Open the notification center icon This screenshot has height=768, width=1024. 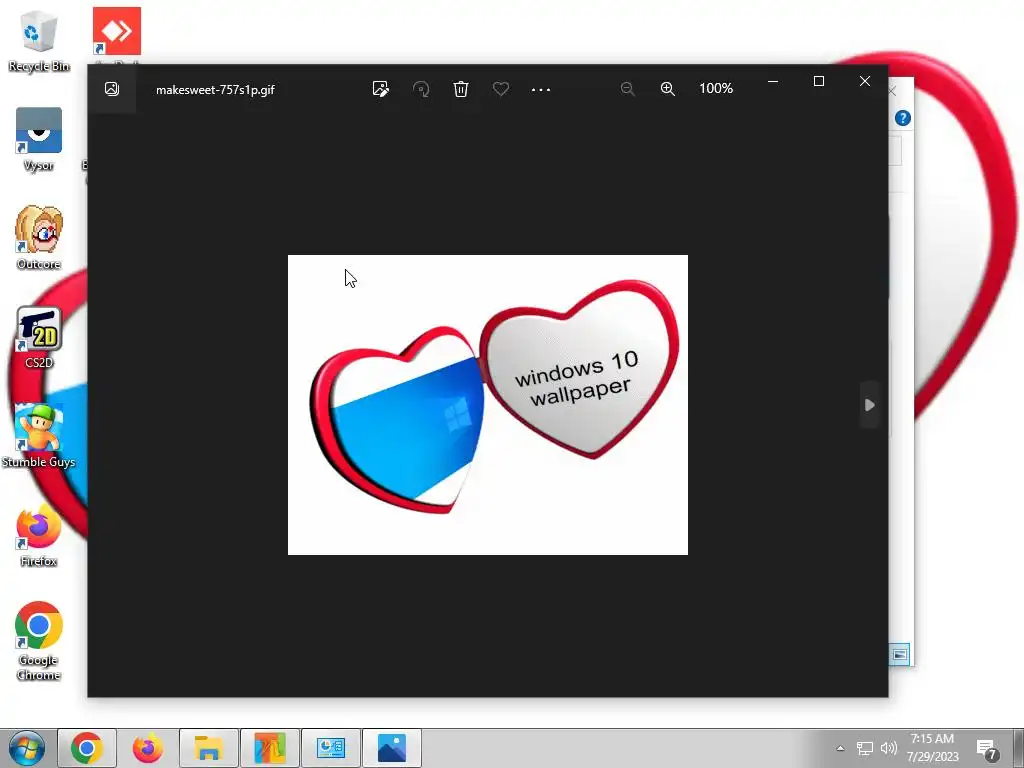point(987,750)
